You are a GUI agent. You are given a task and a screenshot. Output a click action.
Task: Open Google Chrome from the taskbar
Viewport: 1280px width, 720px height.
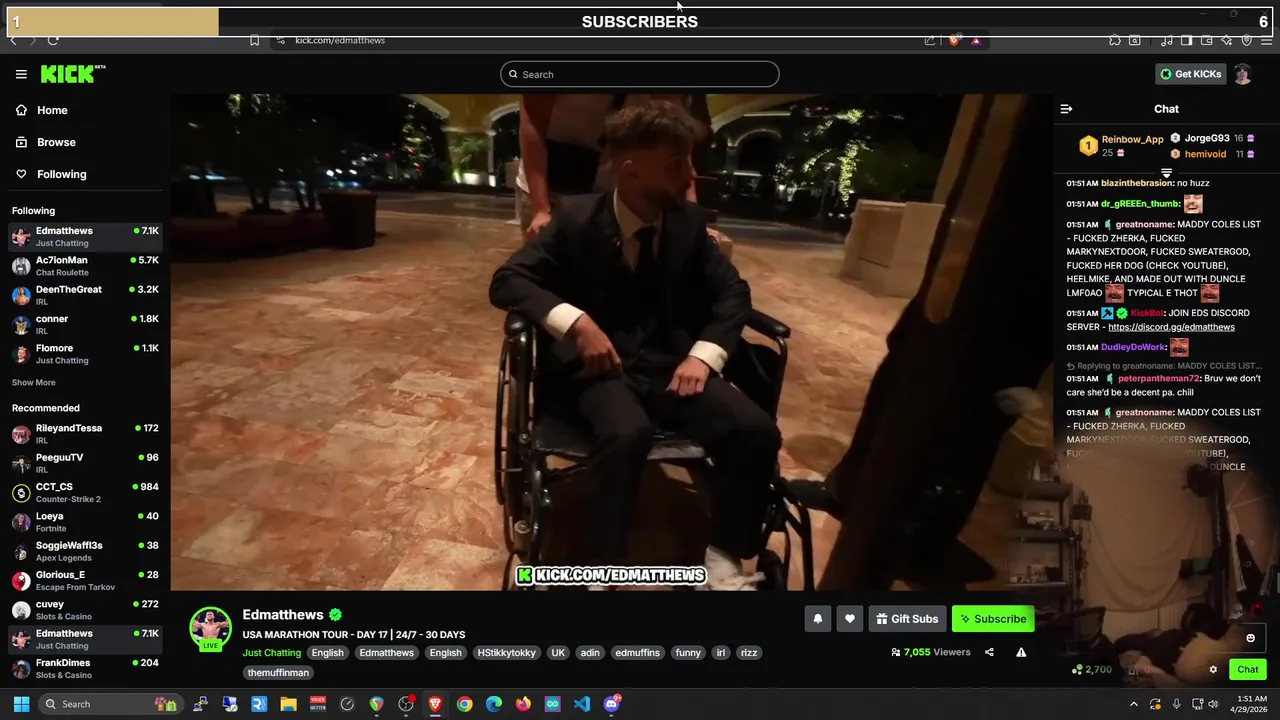coord(464,704)
